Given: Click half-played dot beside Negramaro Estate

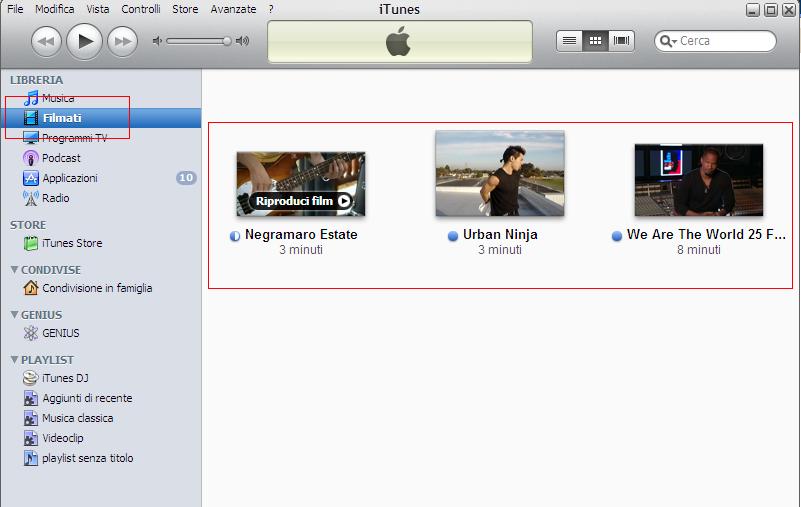Looking at the screenshot, I should click(234, 236).
